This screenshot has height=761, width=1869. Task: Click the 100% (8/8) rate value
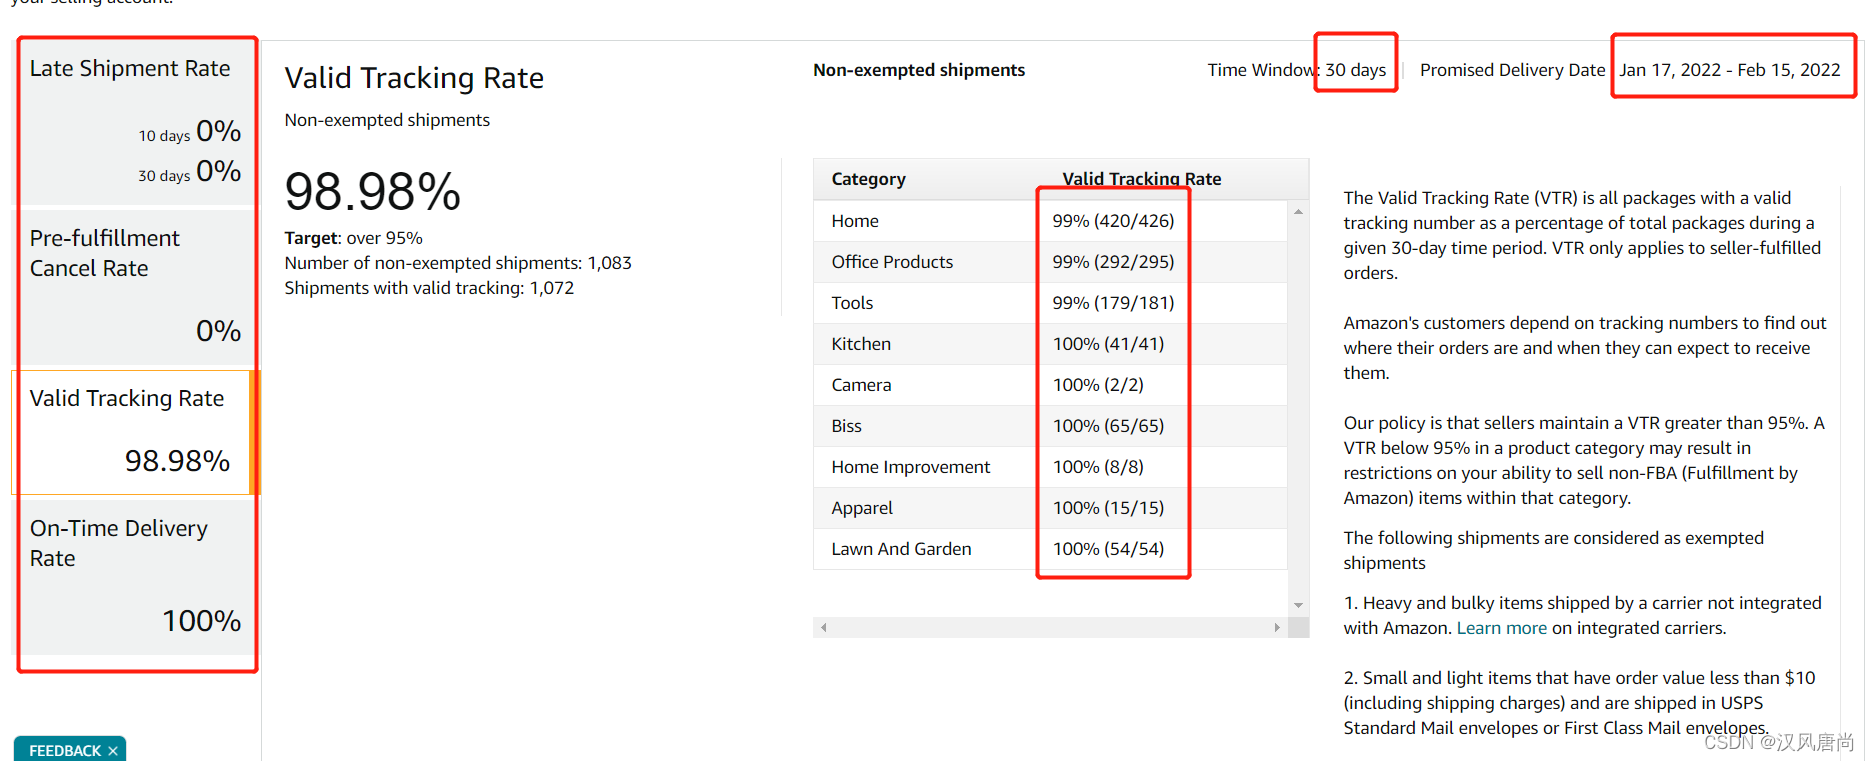1098,466
